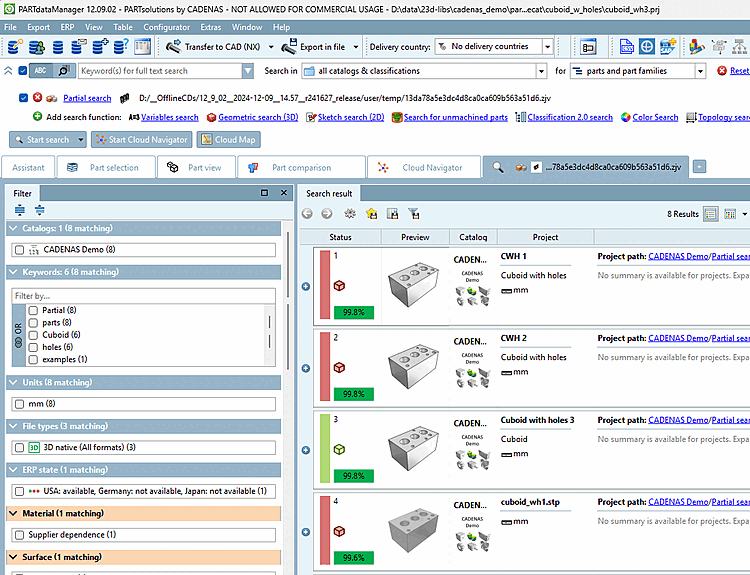Remove Partial search with red X icon
The width and height of the screenshot is (750, 575).
[37, 98]
